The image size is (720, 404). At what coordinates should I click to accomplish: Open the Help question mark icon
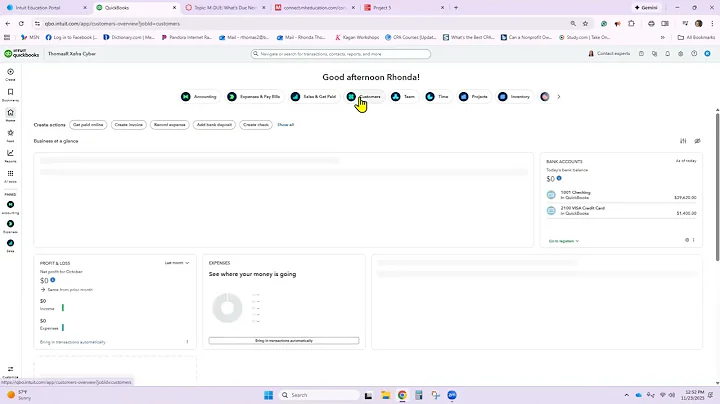click(694, 54)
